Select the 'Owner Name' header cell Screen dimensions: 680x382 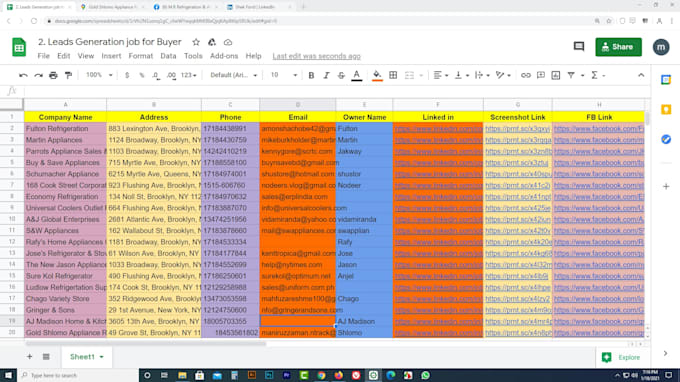click(x=364, y=117)
